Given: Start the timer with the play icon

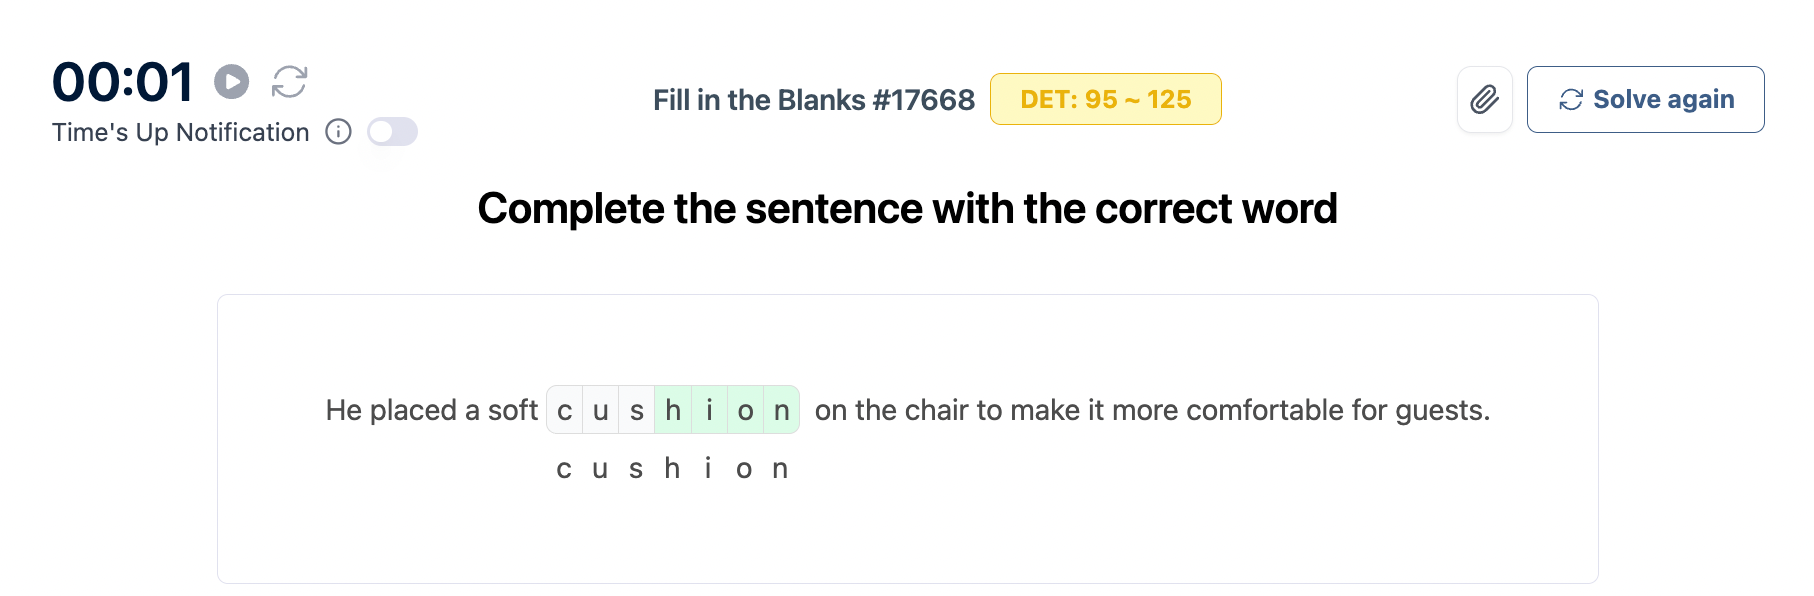Looking at the screenshot, I should point(232,82).
